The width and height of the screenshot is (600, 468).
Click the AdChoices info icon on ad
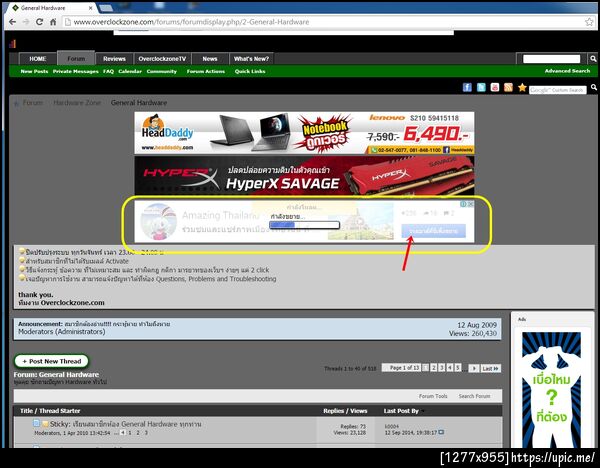pos(463,204)
